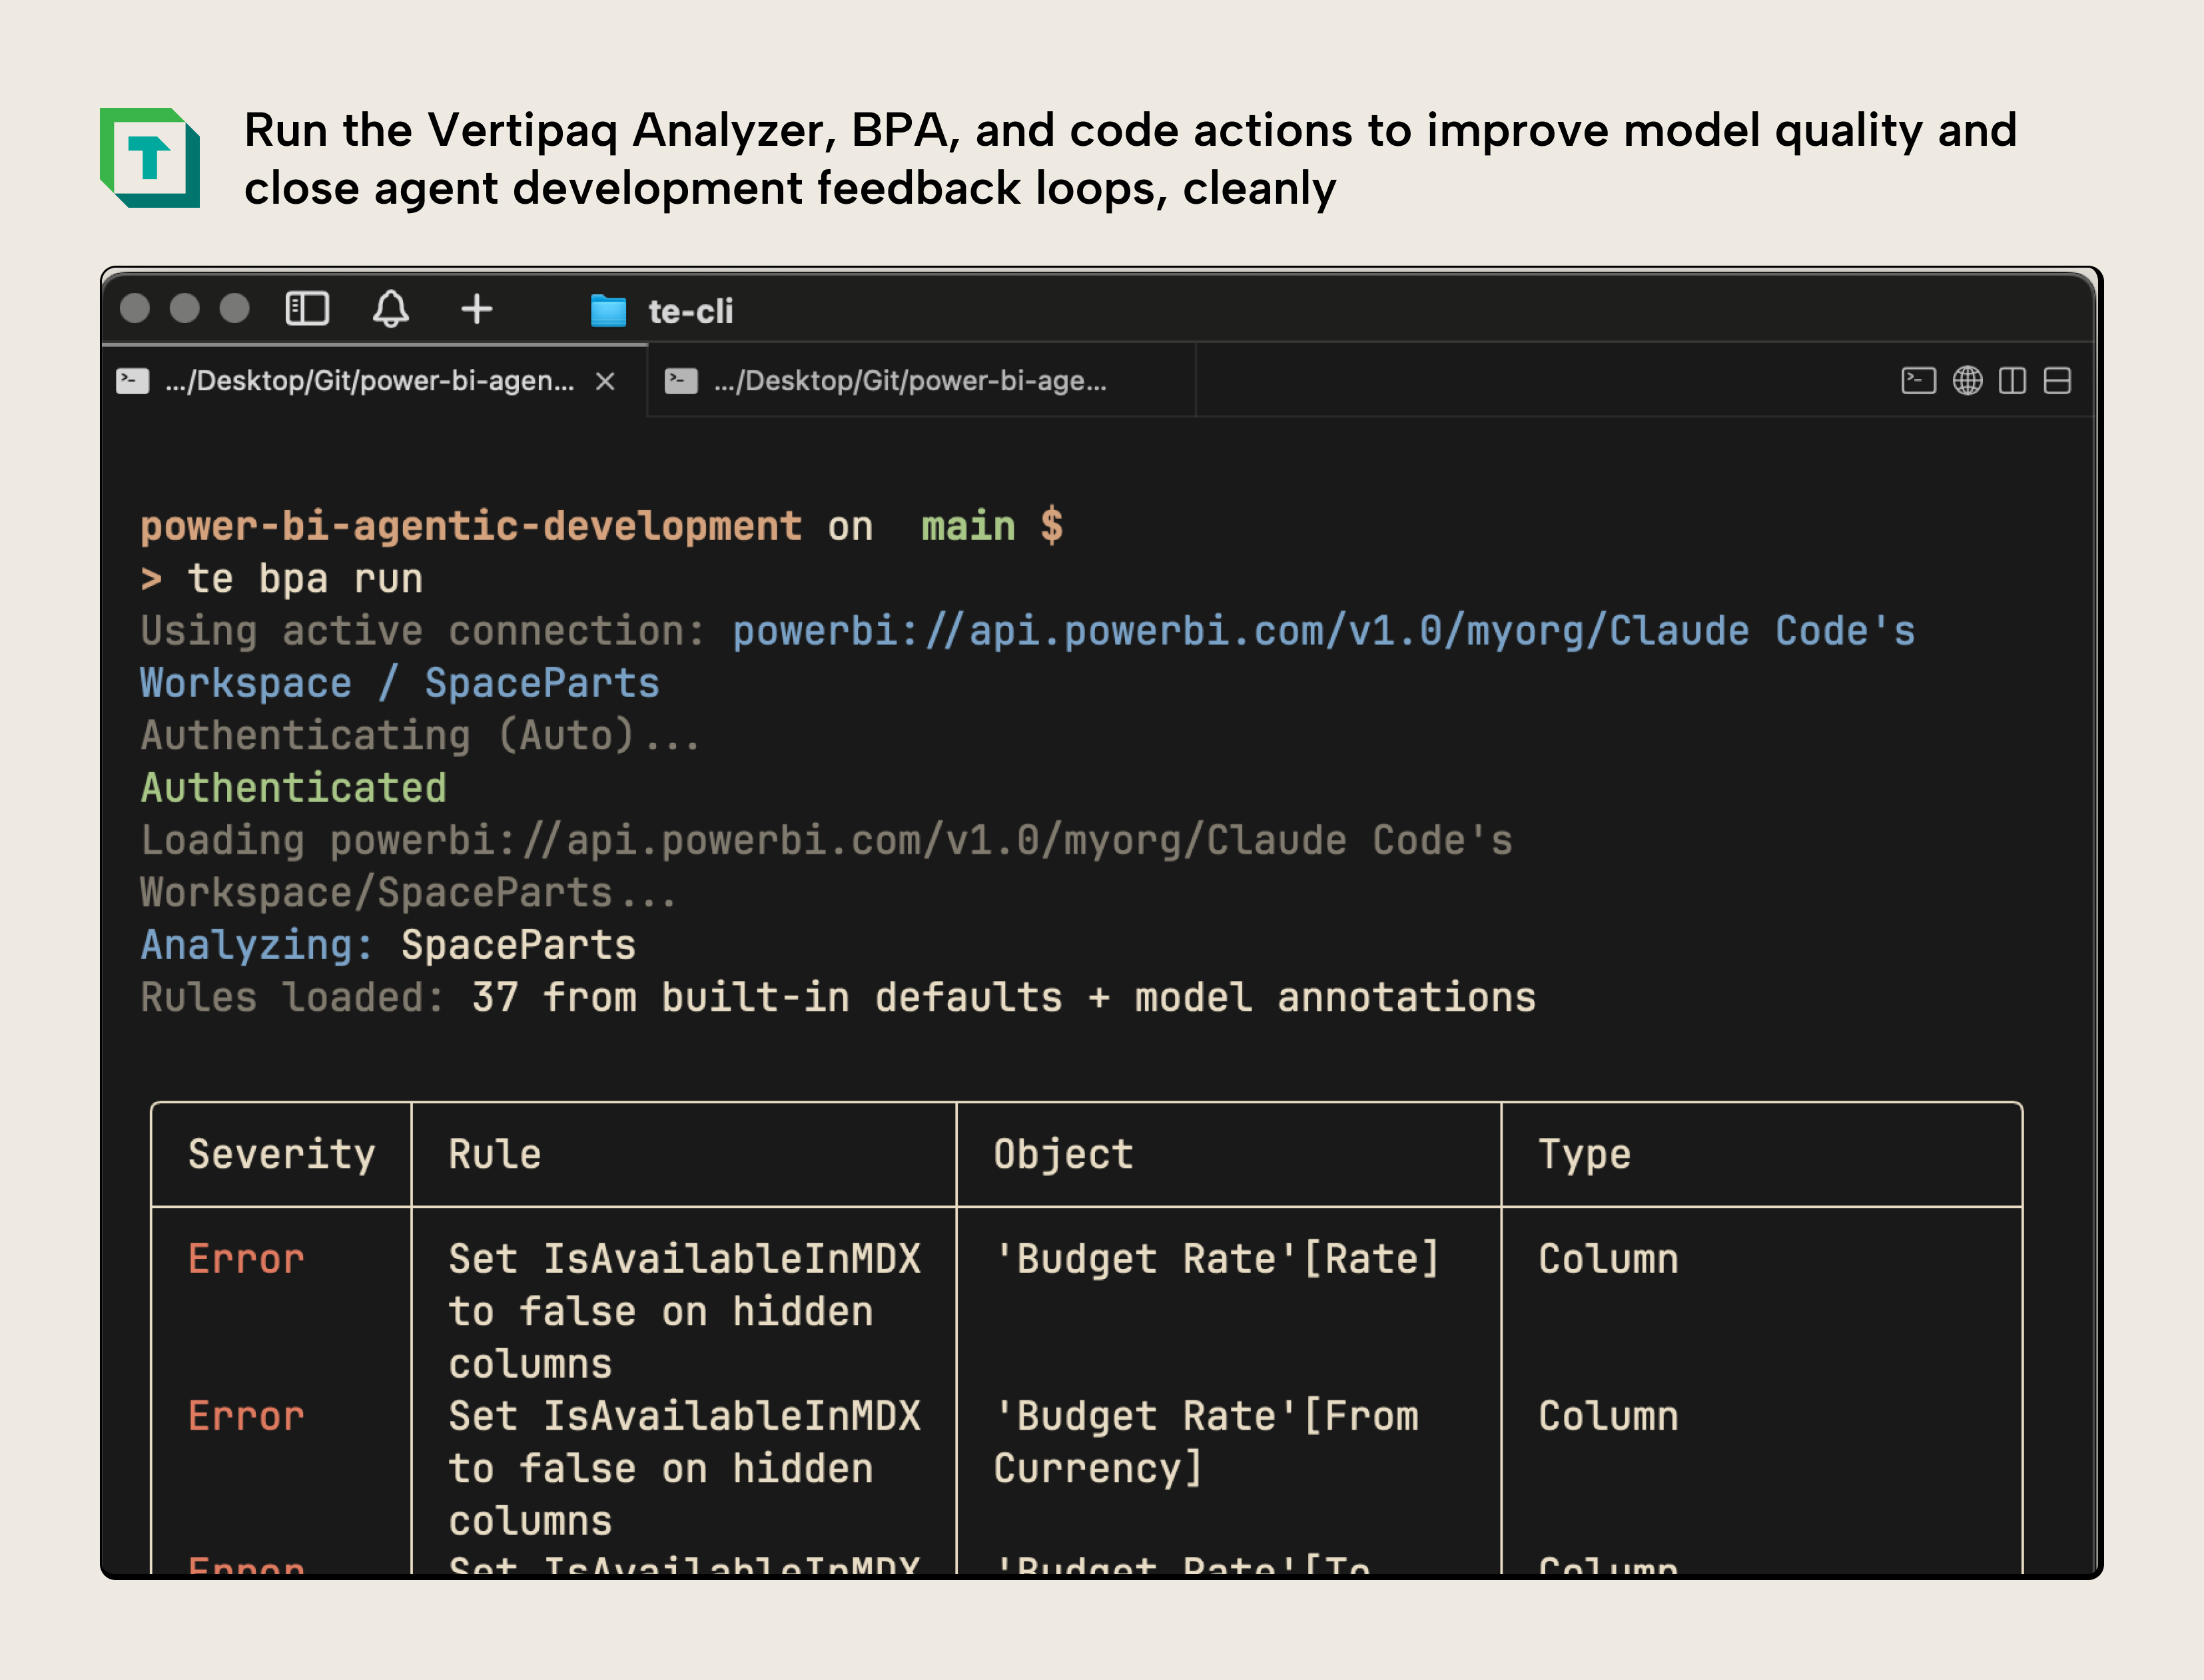Open notifications via the bell icon

(392, 309)
